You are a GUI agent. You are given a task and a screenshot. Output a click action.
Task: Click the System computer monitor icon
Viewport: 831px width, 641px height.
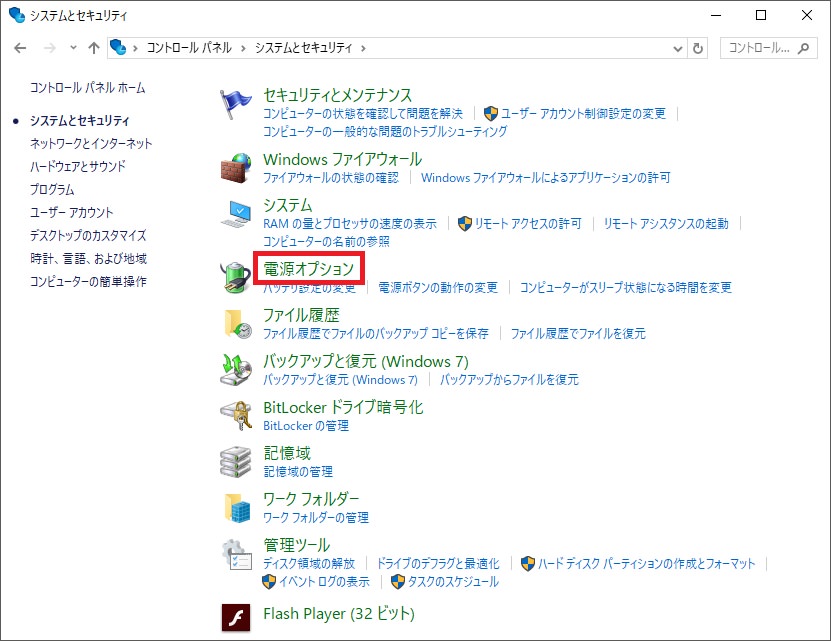pos(236,214)
